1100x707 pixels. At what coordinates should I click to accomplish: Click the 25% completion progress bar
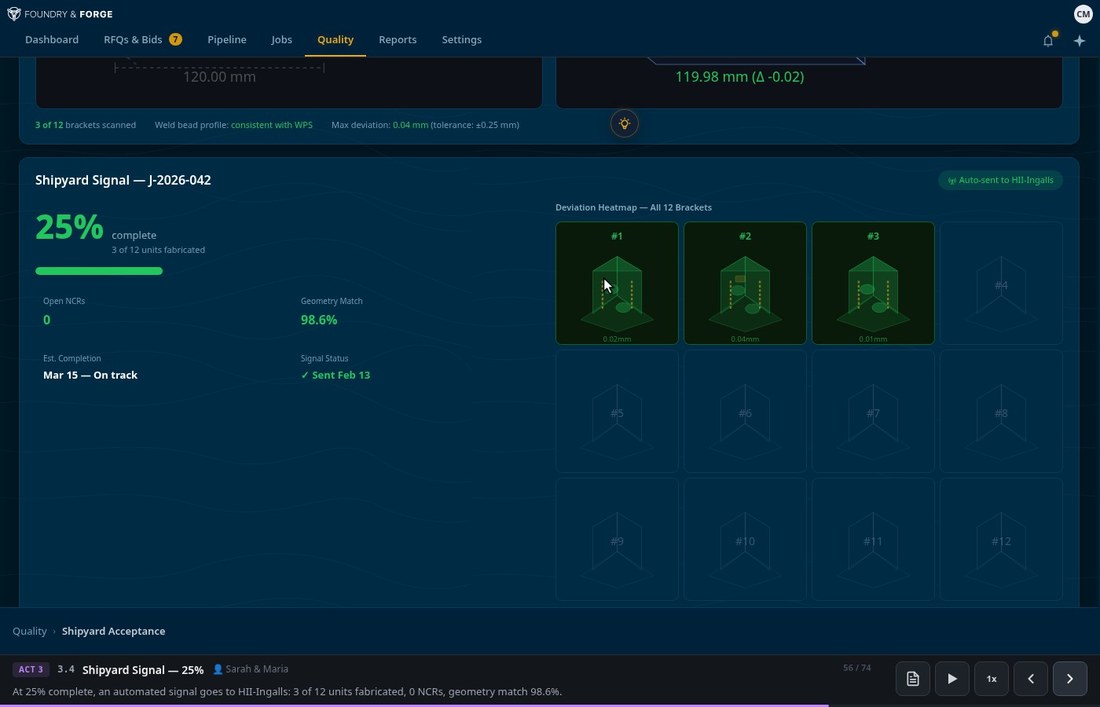pyautogui.click(x=98, y=270)
